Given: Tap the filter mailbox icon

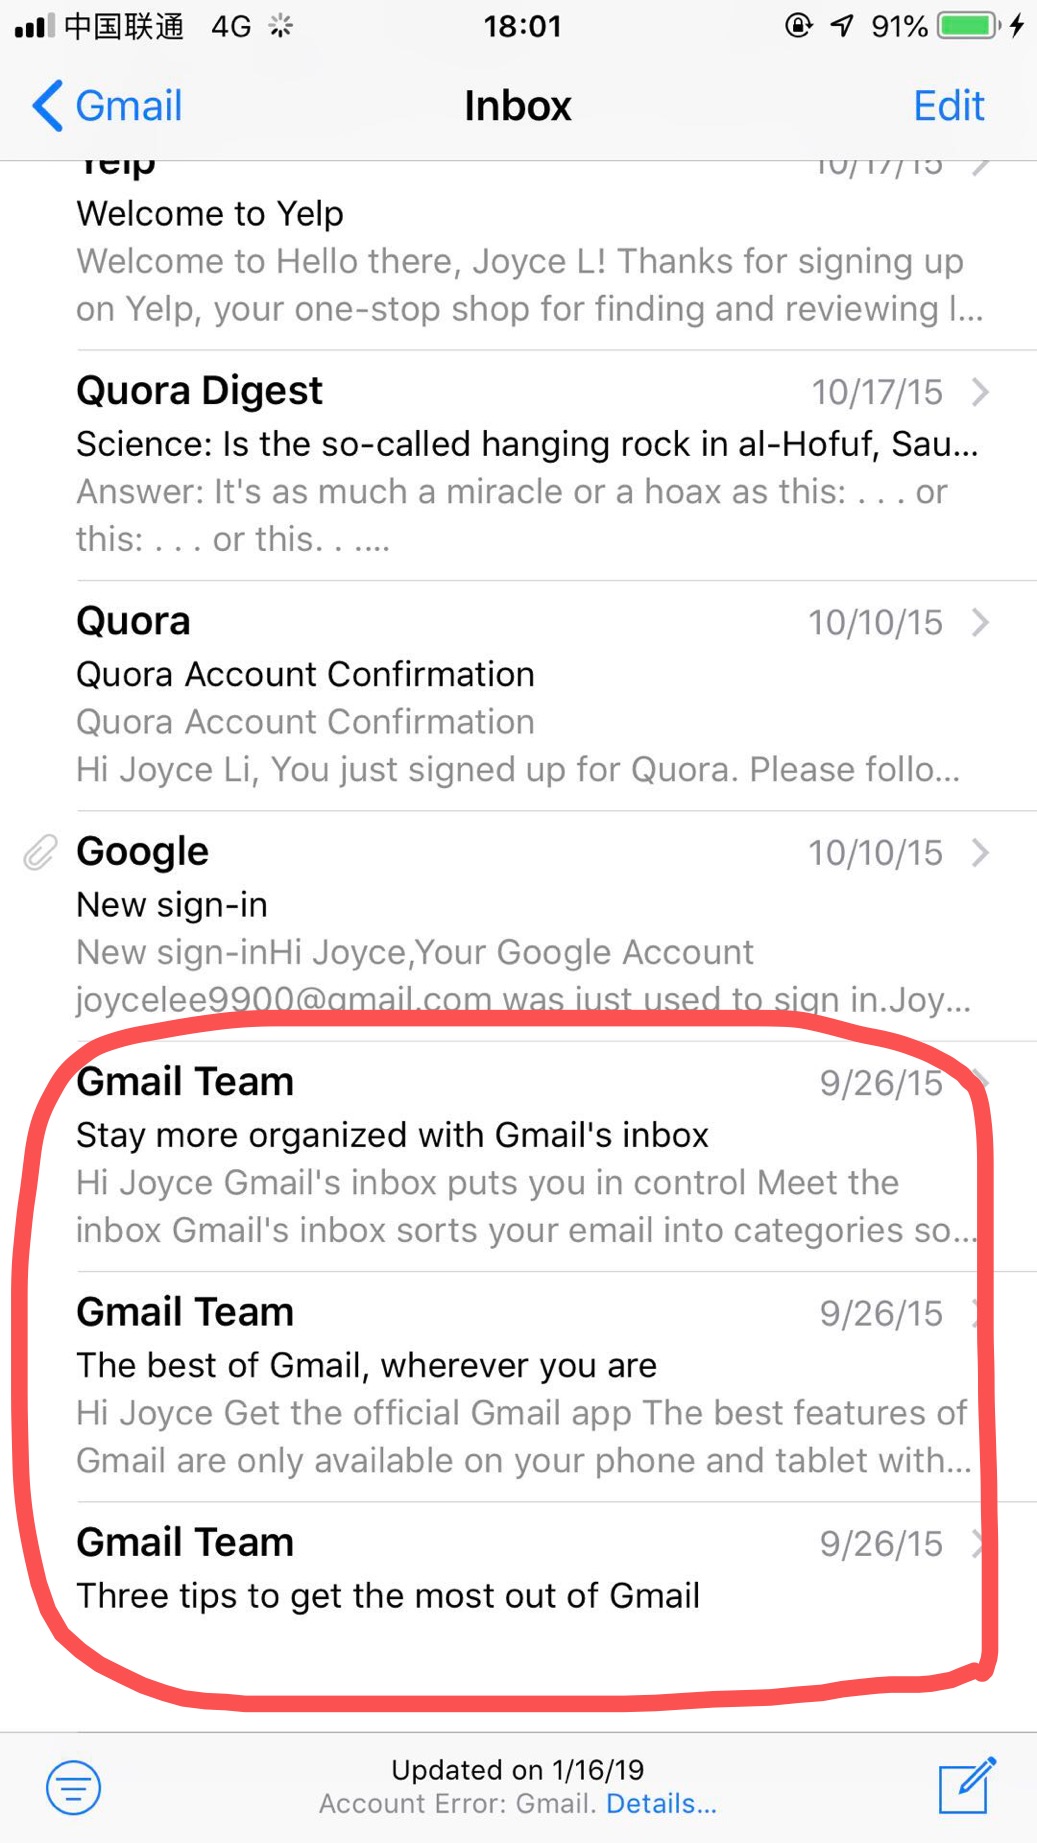Looking at the screenshot, I should (74, 1787).
